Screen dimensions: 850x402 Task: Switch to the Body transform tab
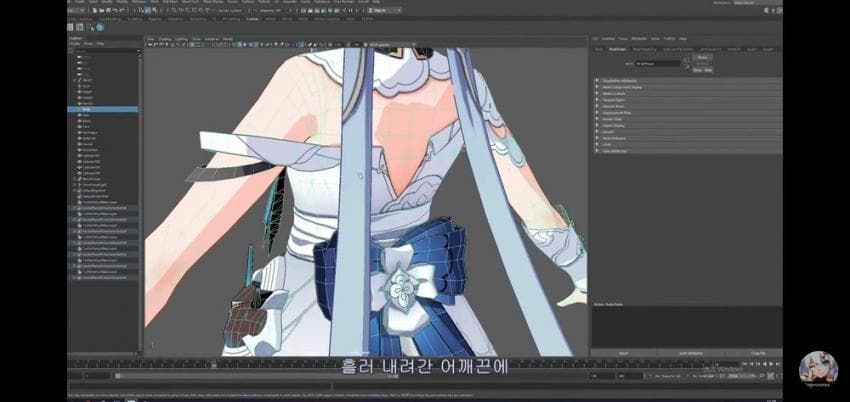coord(598,49)
